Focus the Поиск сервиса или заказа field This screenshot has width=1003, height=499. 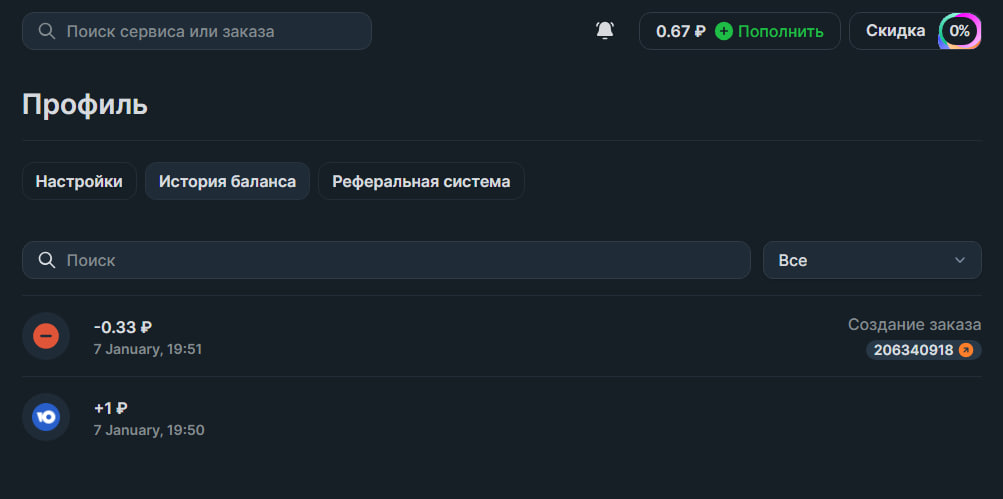[x=210, y=31]
